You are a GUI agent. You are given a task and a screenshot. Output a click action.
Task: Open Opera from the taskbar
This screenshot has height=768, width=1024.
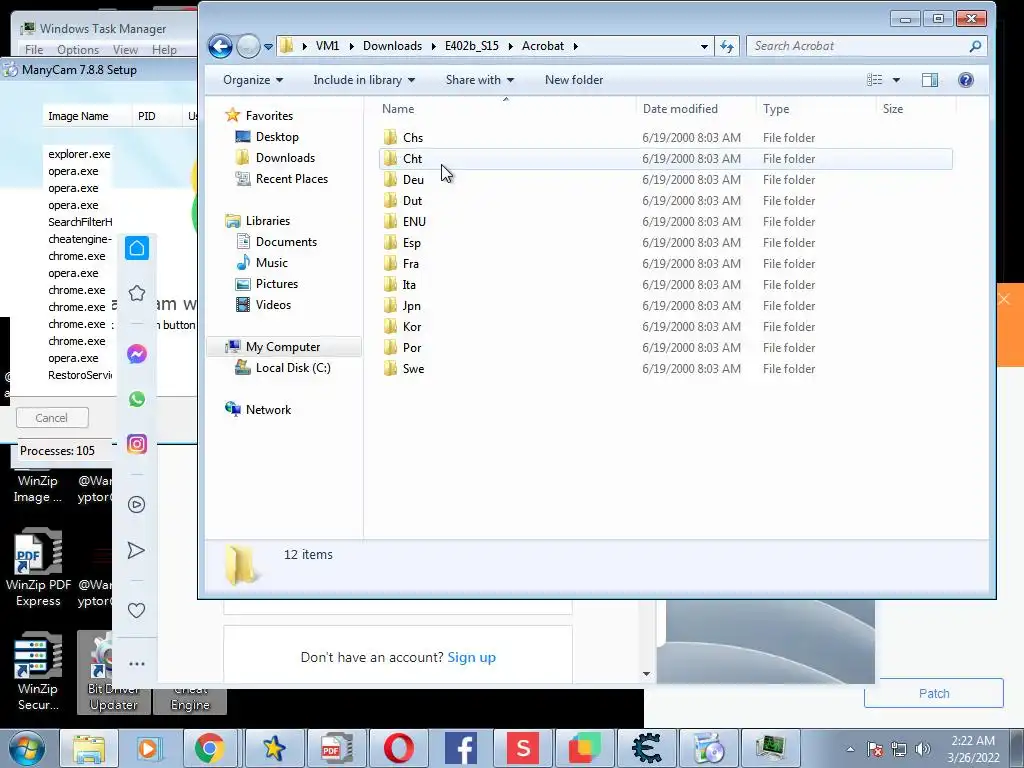tap(398, 748)
